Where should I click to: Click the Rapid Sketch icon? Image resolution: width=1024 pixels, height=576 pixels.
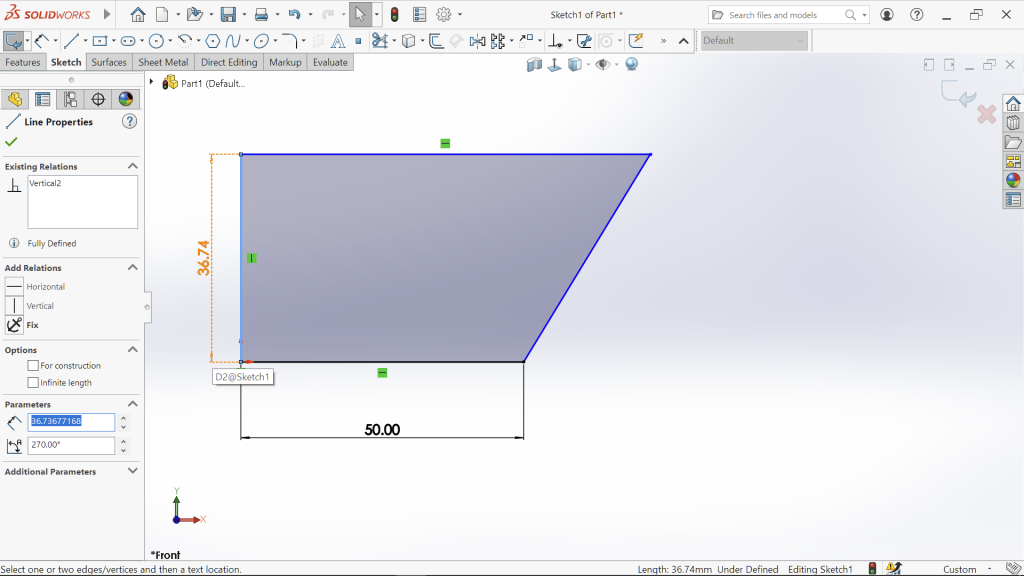point(636,41)
